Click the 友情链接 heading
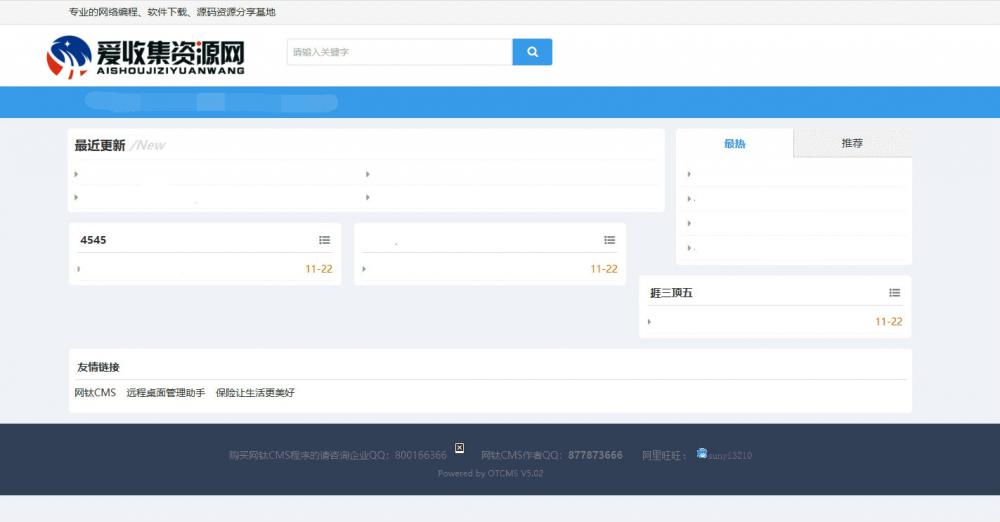Viewport: 1000px width, 522px height. point(98,367)
